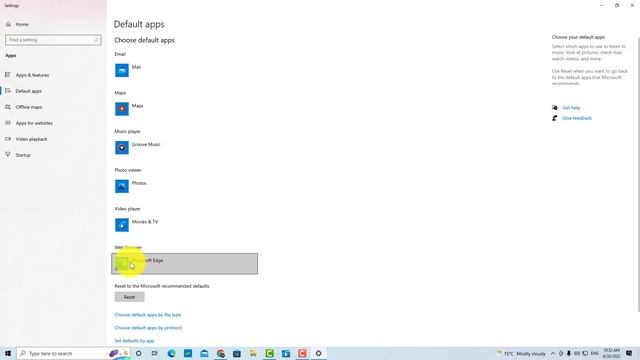The height and width of the screenshot is (360, 640).
Task: Open the Settings gear on taskbar
Action: 318,353
